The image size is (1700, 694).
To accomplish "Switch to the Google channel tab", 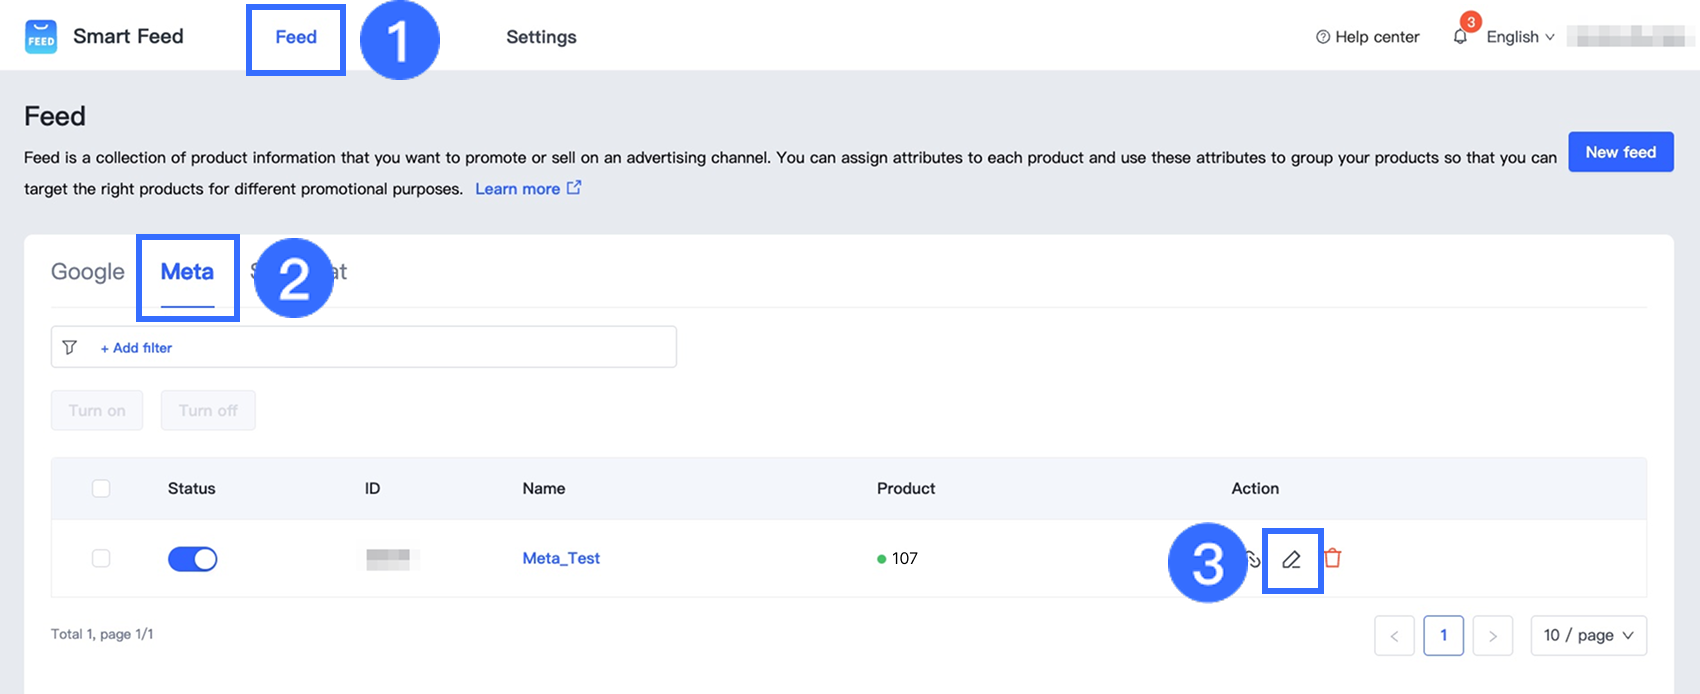I will [x=88, y=272].
